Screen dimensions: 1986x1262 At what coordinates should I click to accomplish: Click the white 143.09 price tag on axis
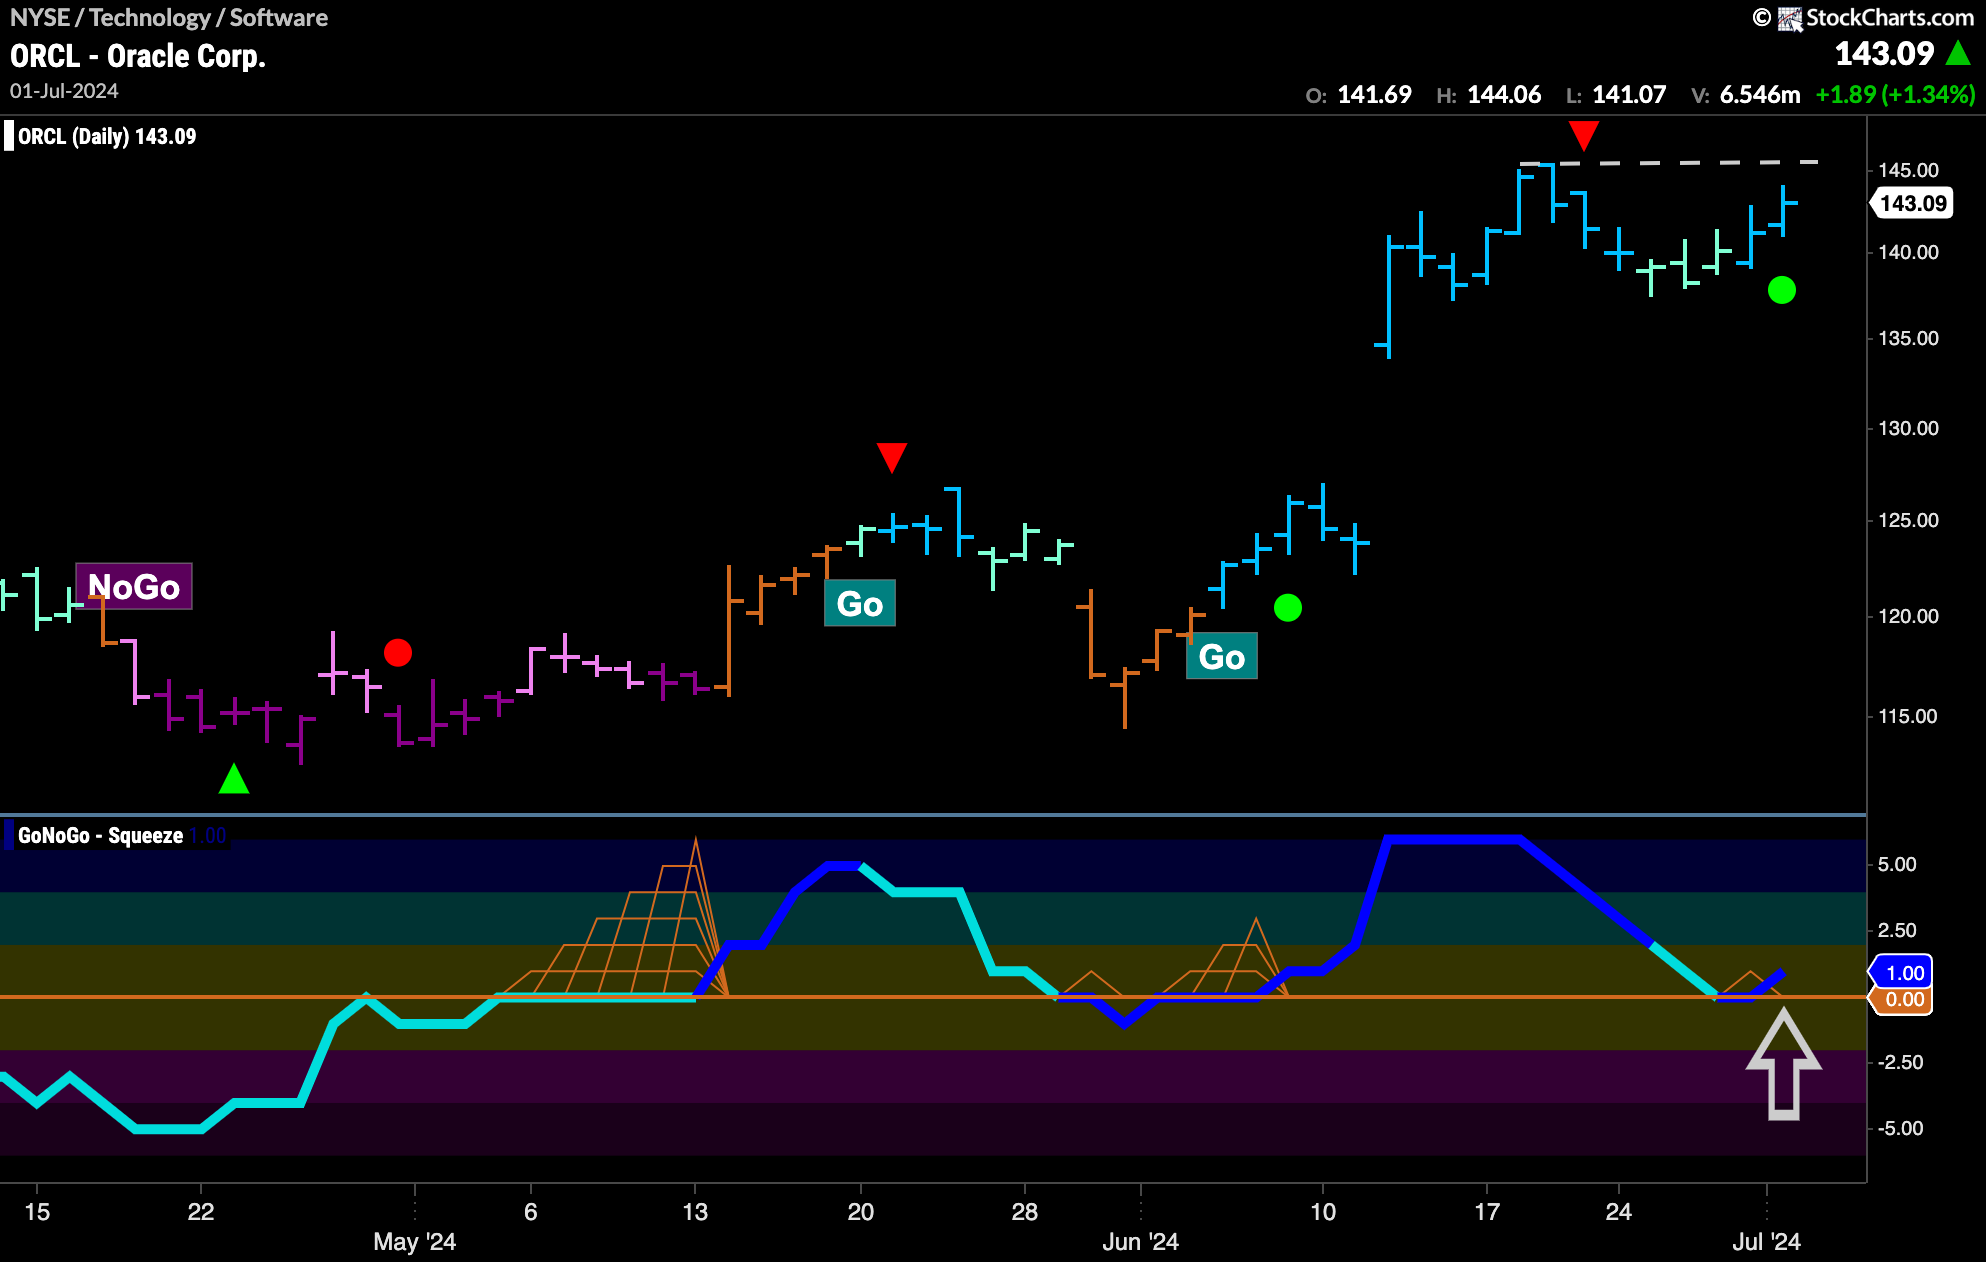1912,203
